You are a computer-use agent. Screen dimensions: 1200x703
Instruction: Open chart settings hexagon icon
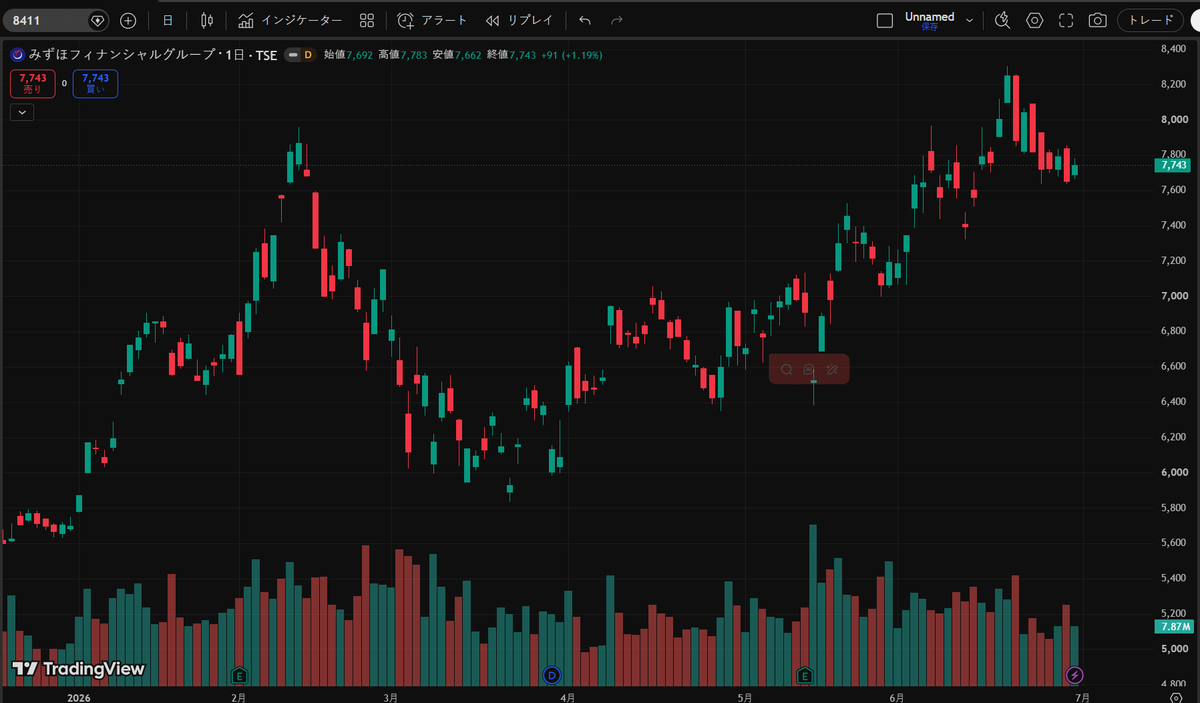(1035, 20)
